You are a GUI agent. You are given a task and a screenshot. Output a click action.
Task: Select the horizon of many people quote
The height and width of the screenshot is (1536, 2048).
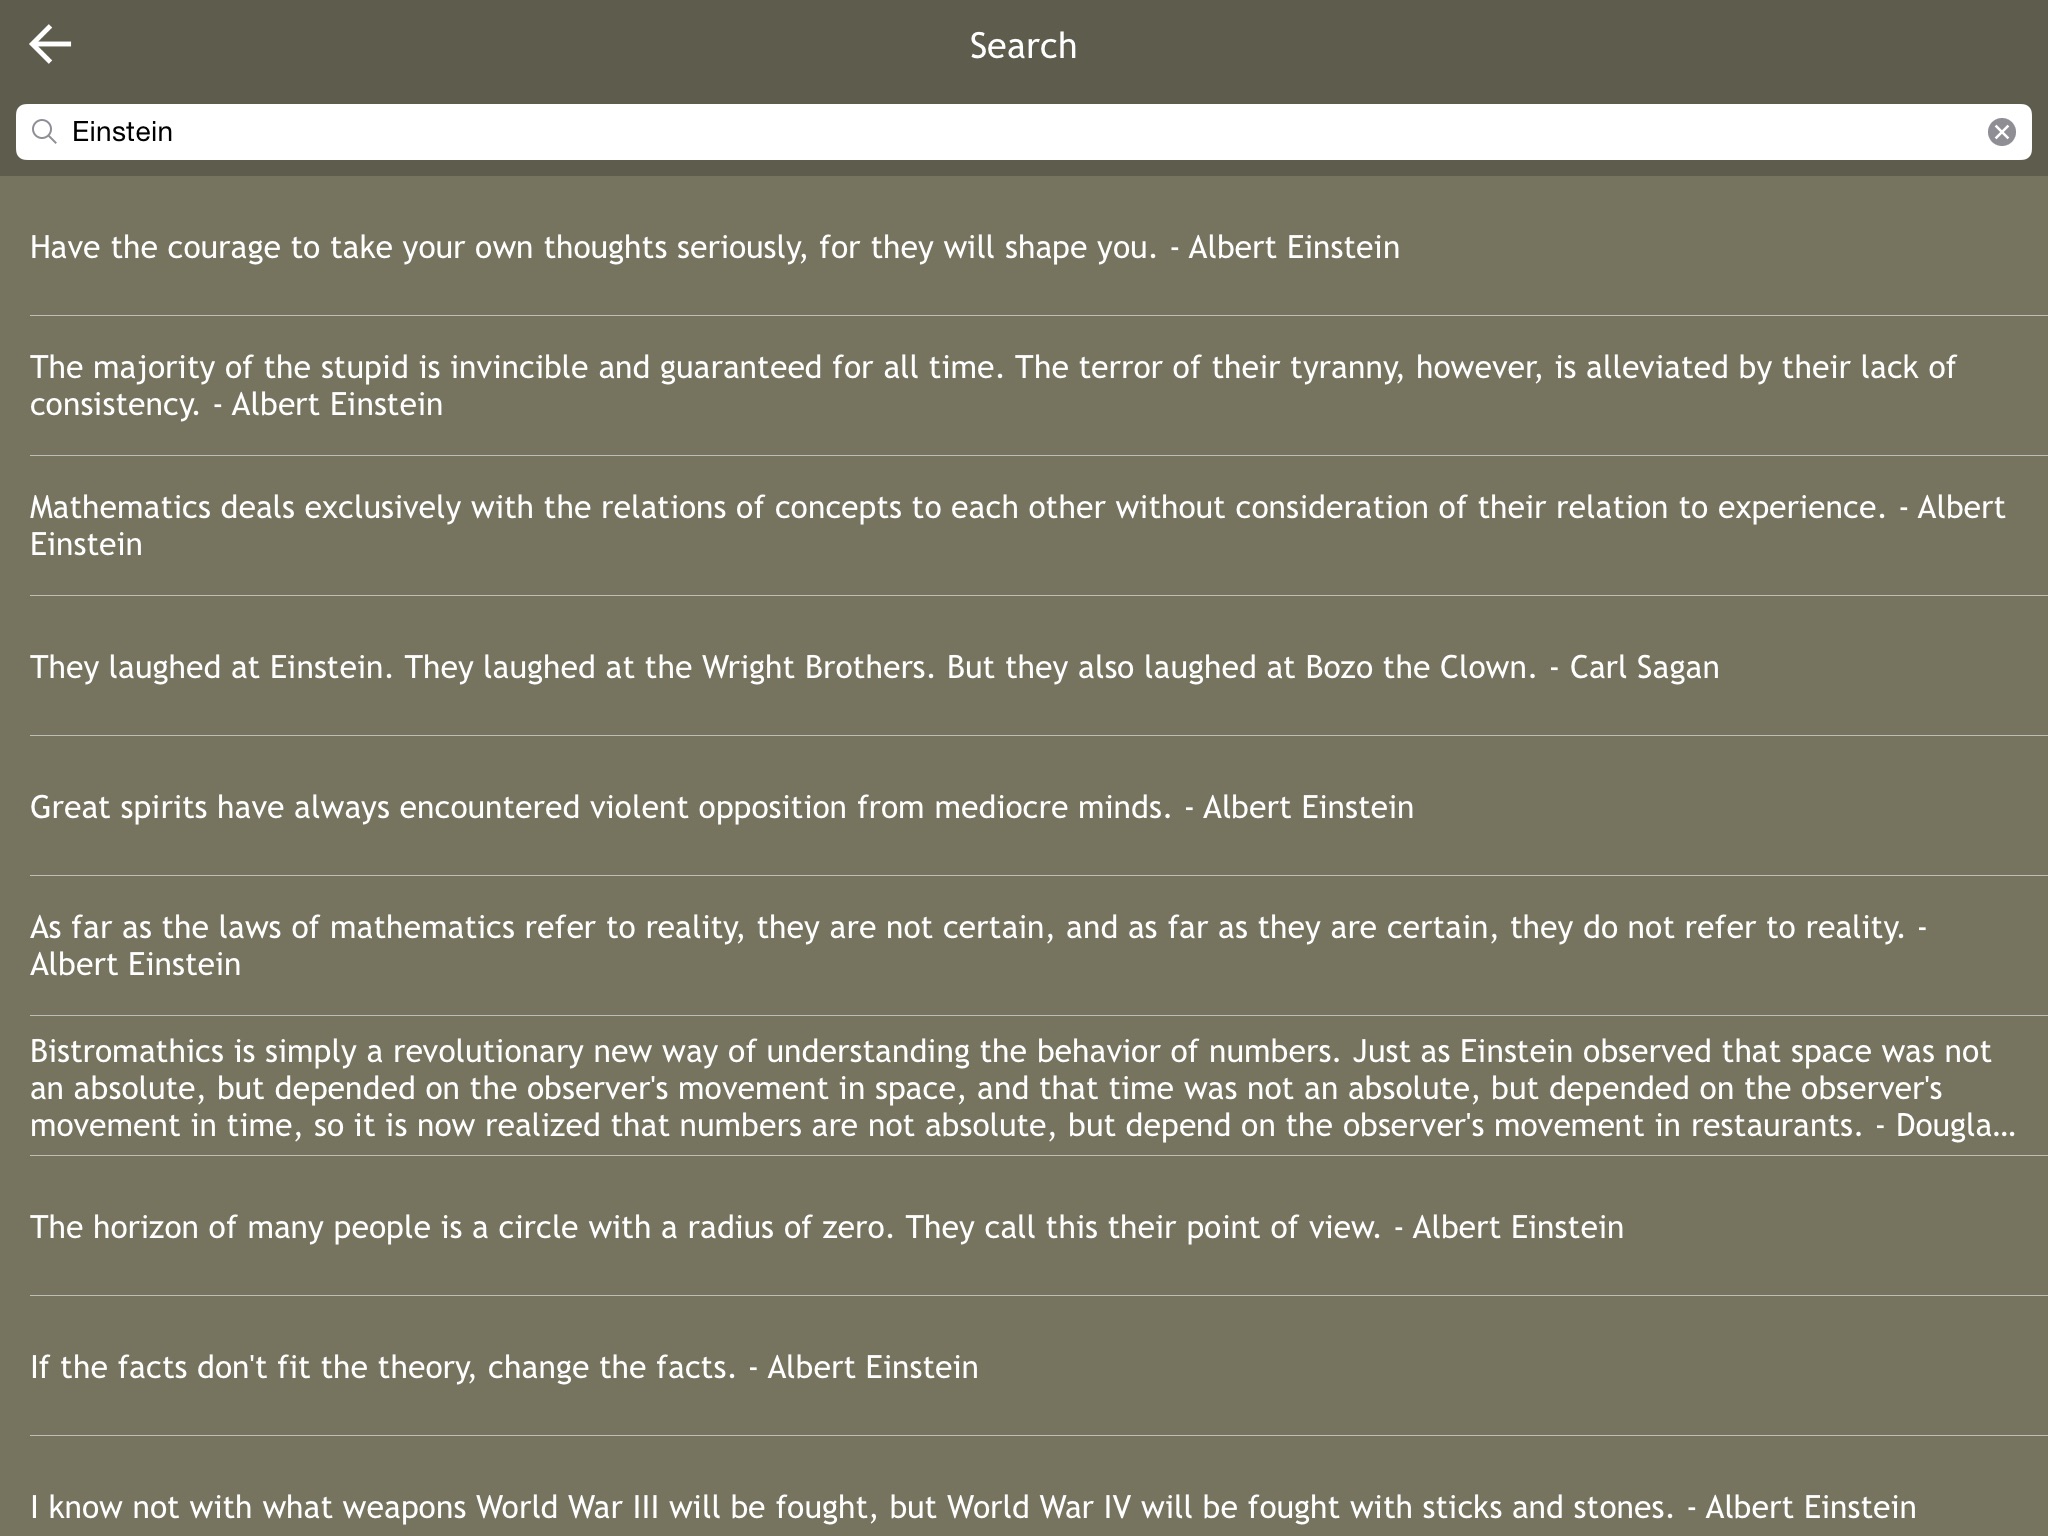[826, 1227]
